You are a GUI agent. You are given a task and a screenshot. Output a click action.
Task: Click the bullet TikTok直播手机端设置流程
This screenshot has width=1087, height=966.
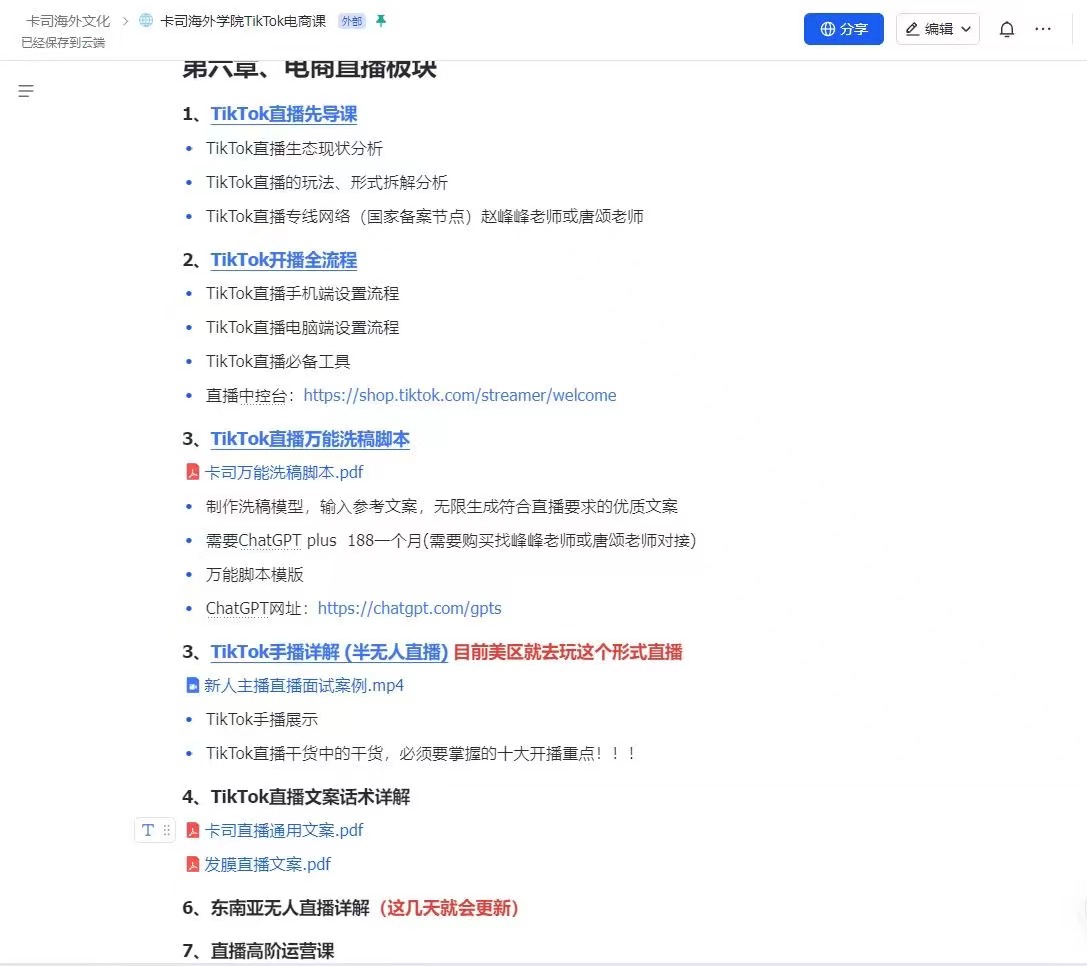click(x=302, y=293)
